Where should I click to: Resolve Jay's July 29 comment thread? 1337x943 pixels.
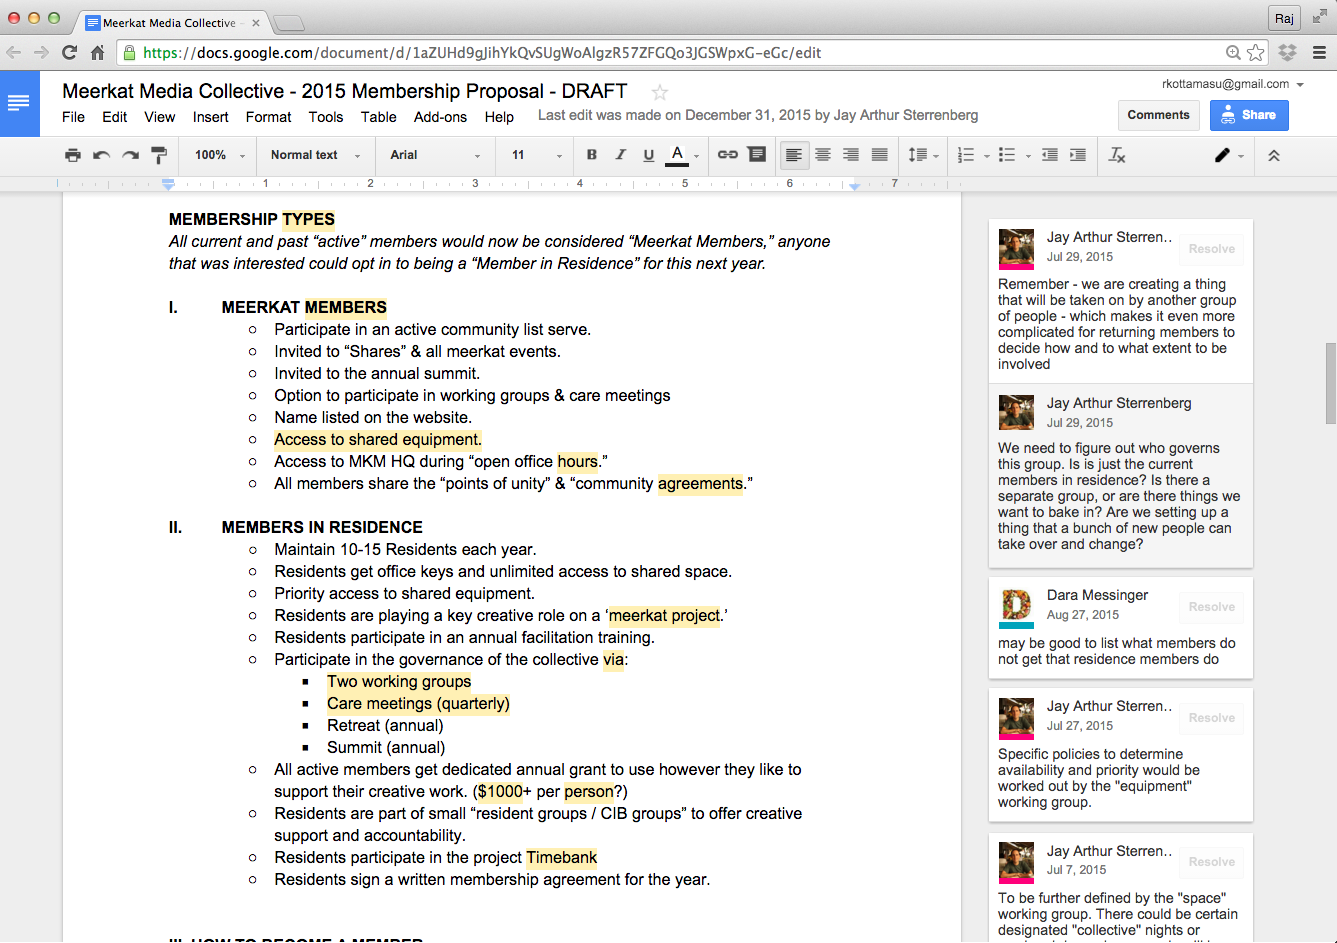1211,249
